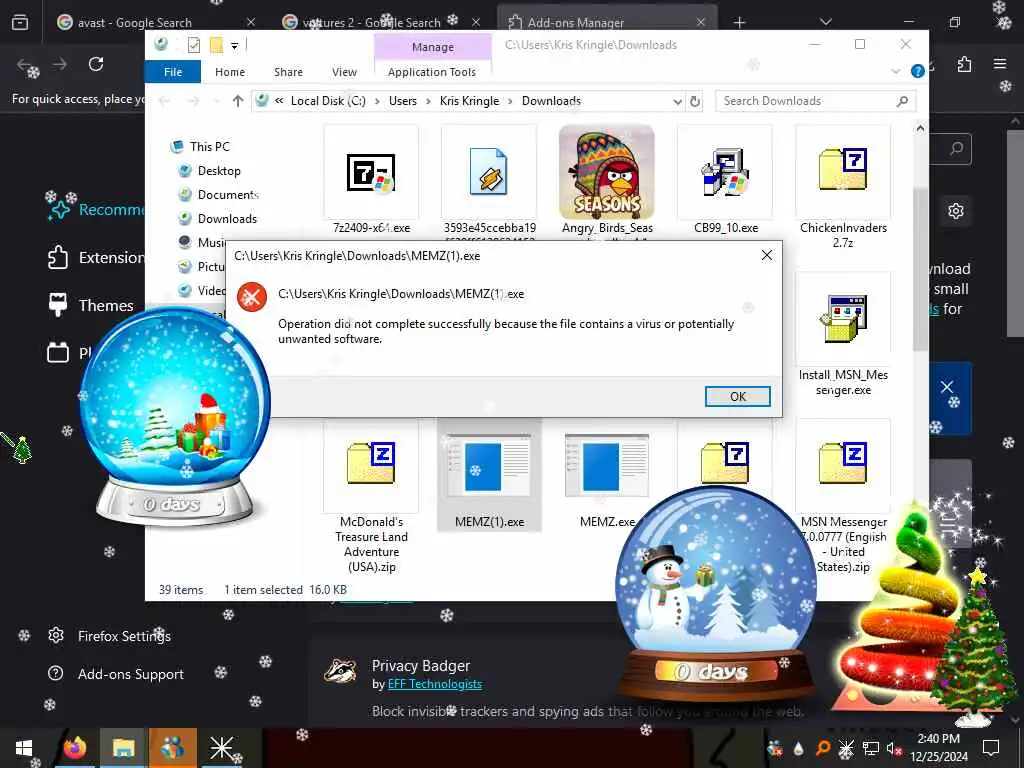Viewport: 1024px width, 768px height.
Task: Open the Firefox hamburger menu
Action: click(x=1000, y=64)
